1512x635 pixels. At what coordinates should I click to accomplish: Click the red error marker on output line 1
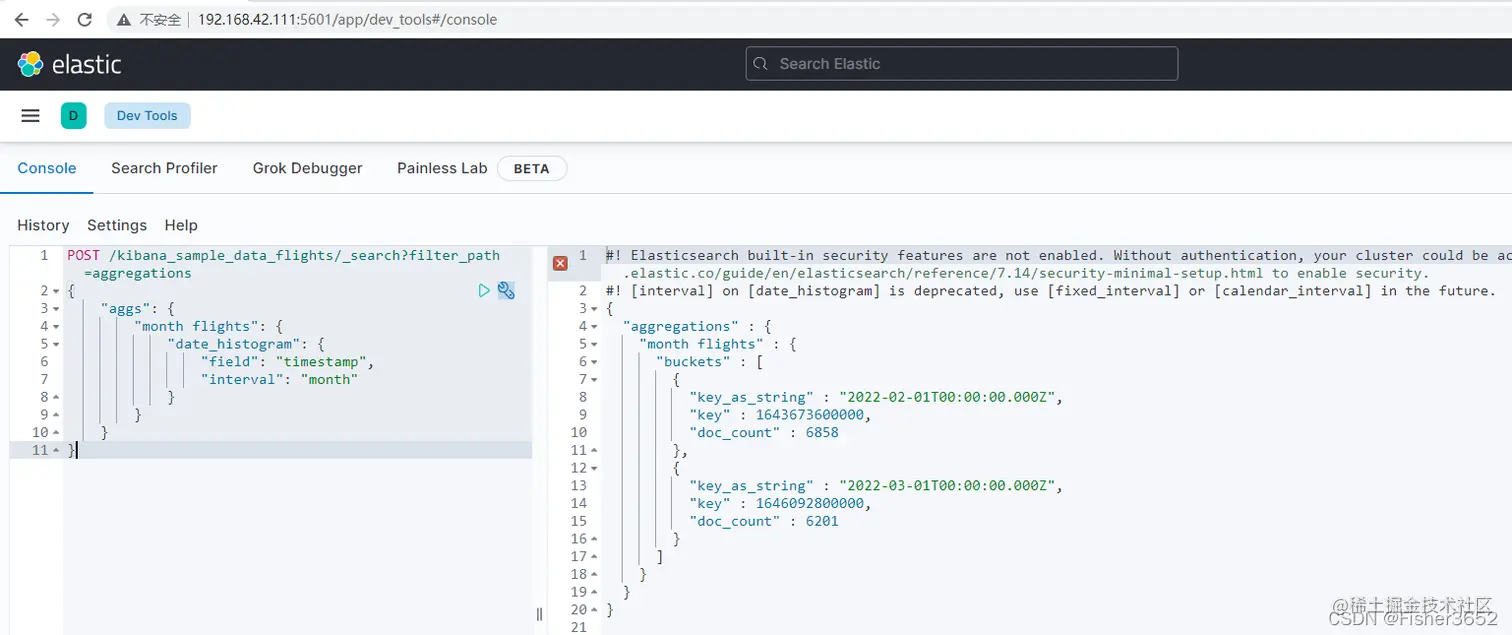click(x=560, y=263)
